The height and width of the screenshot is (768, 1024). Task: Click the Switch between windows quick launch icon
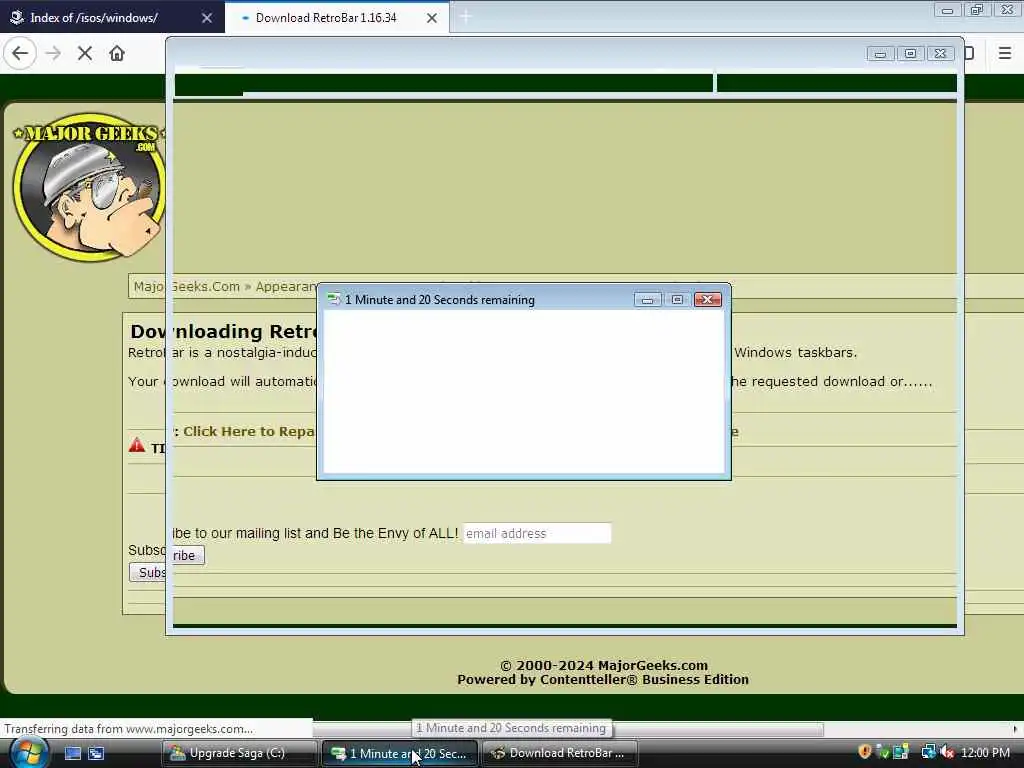click(x=96, y=754)
